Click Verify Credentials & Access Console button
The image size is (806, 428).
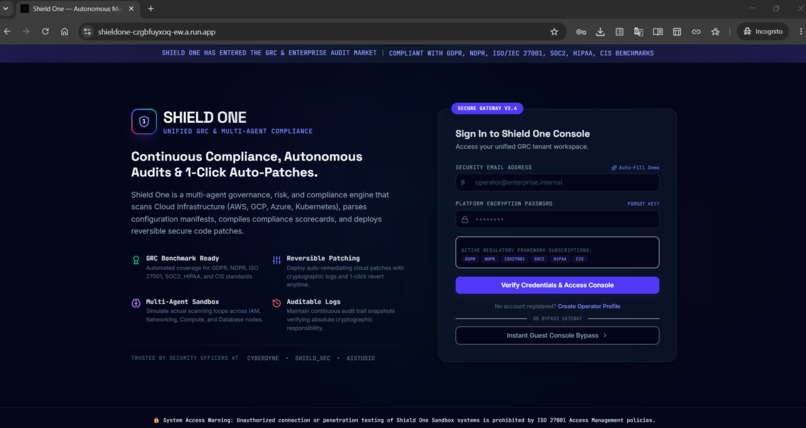point(557,285)
